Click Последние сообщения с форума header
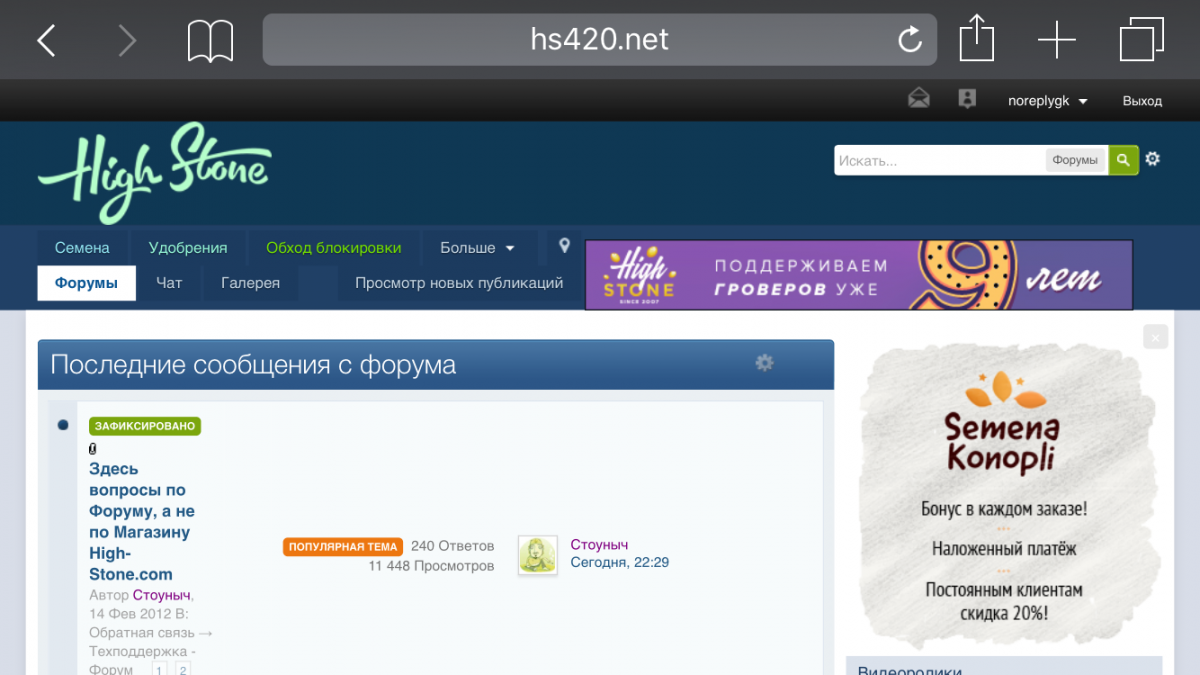Image resolution: width=1200 pixels, height=675 pixels. point(253,365)
